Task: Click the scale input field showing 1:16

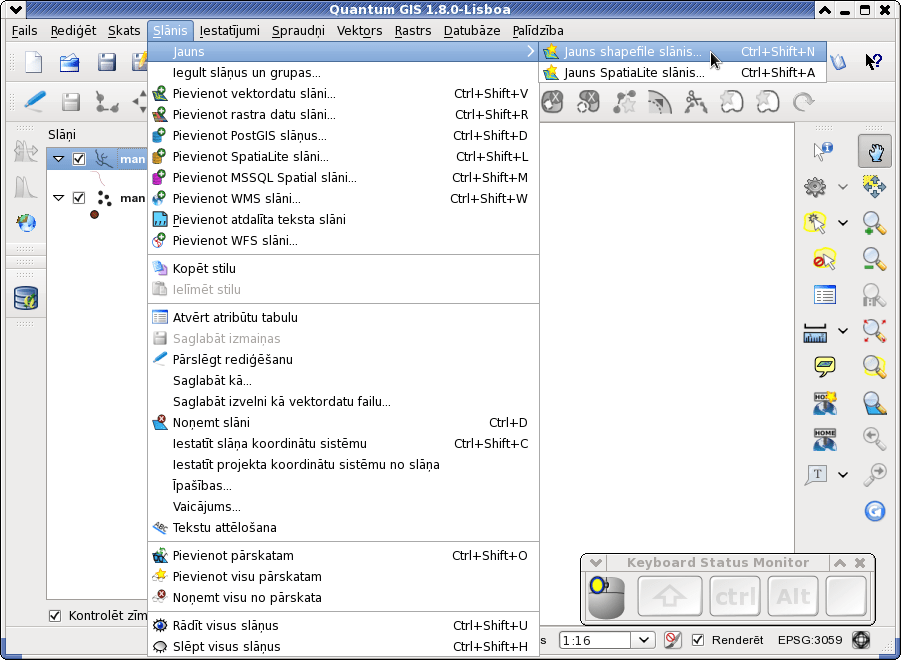Action: pyautogui.click(x=595, y=640)
